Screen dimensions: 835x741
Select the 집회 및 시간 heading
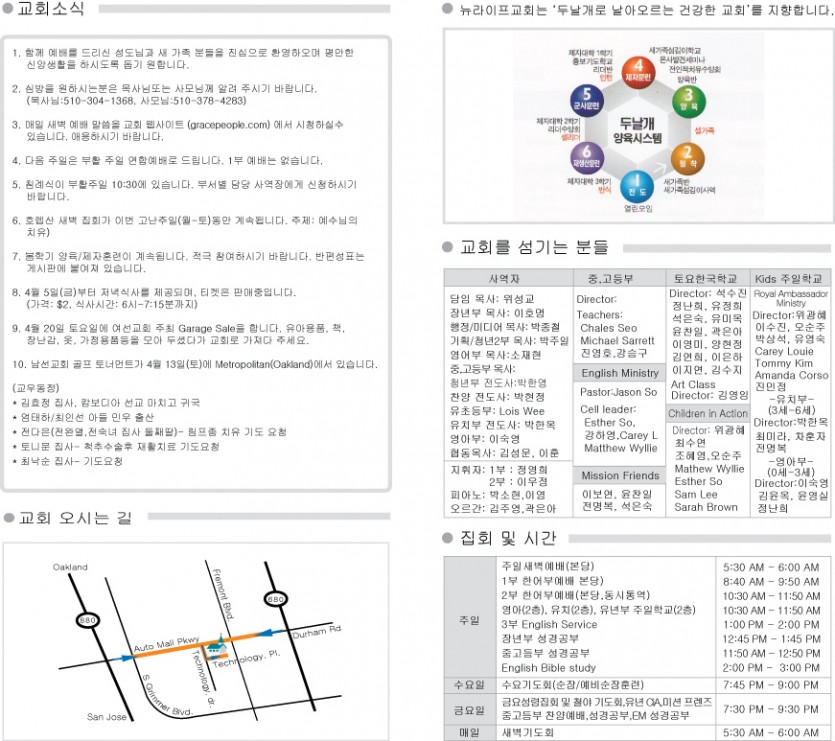coord(508,538)
